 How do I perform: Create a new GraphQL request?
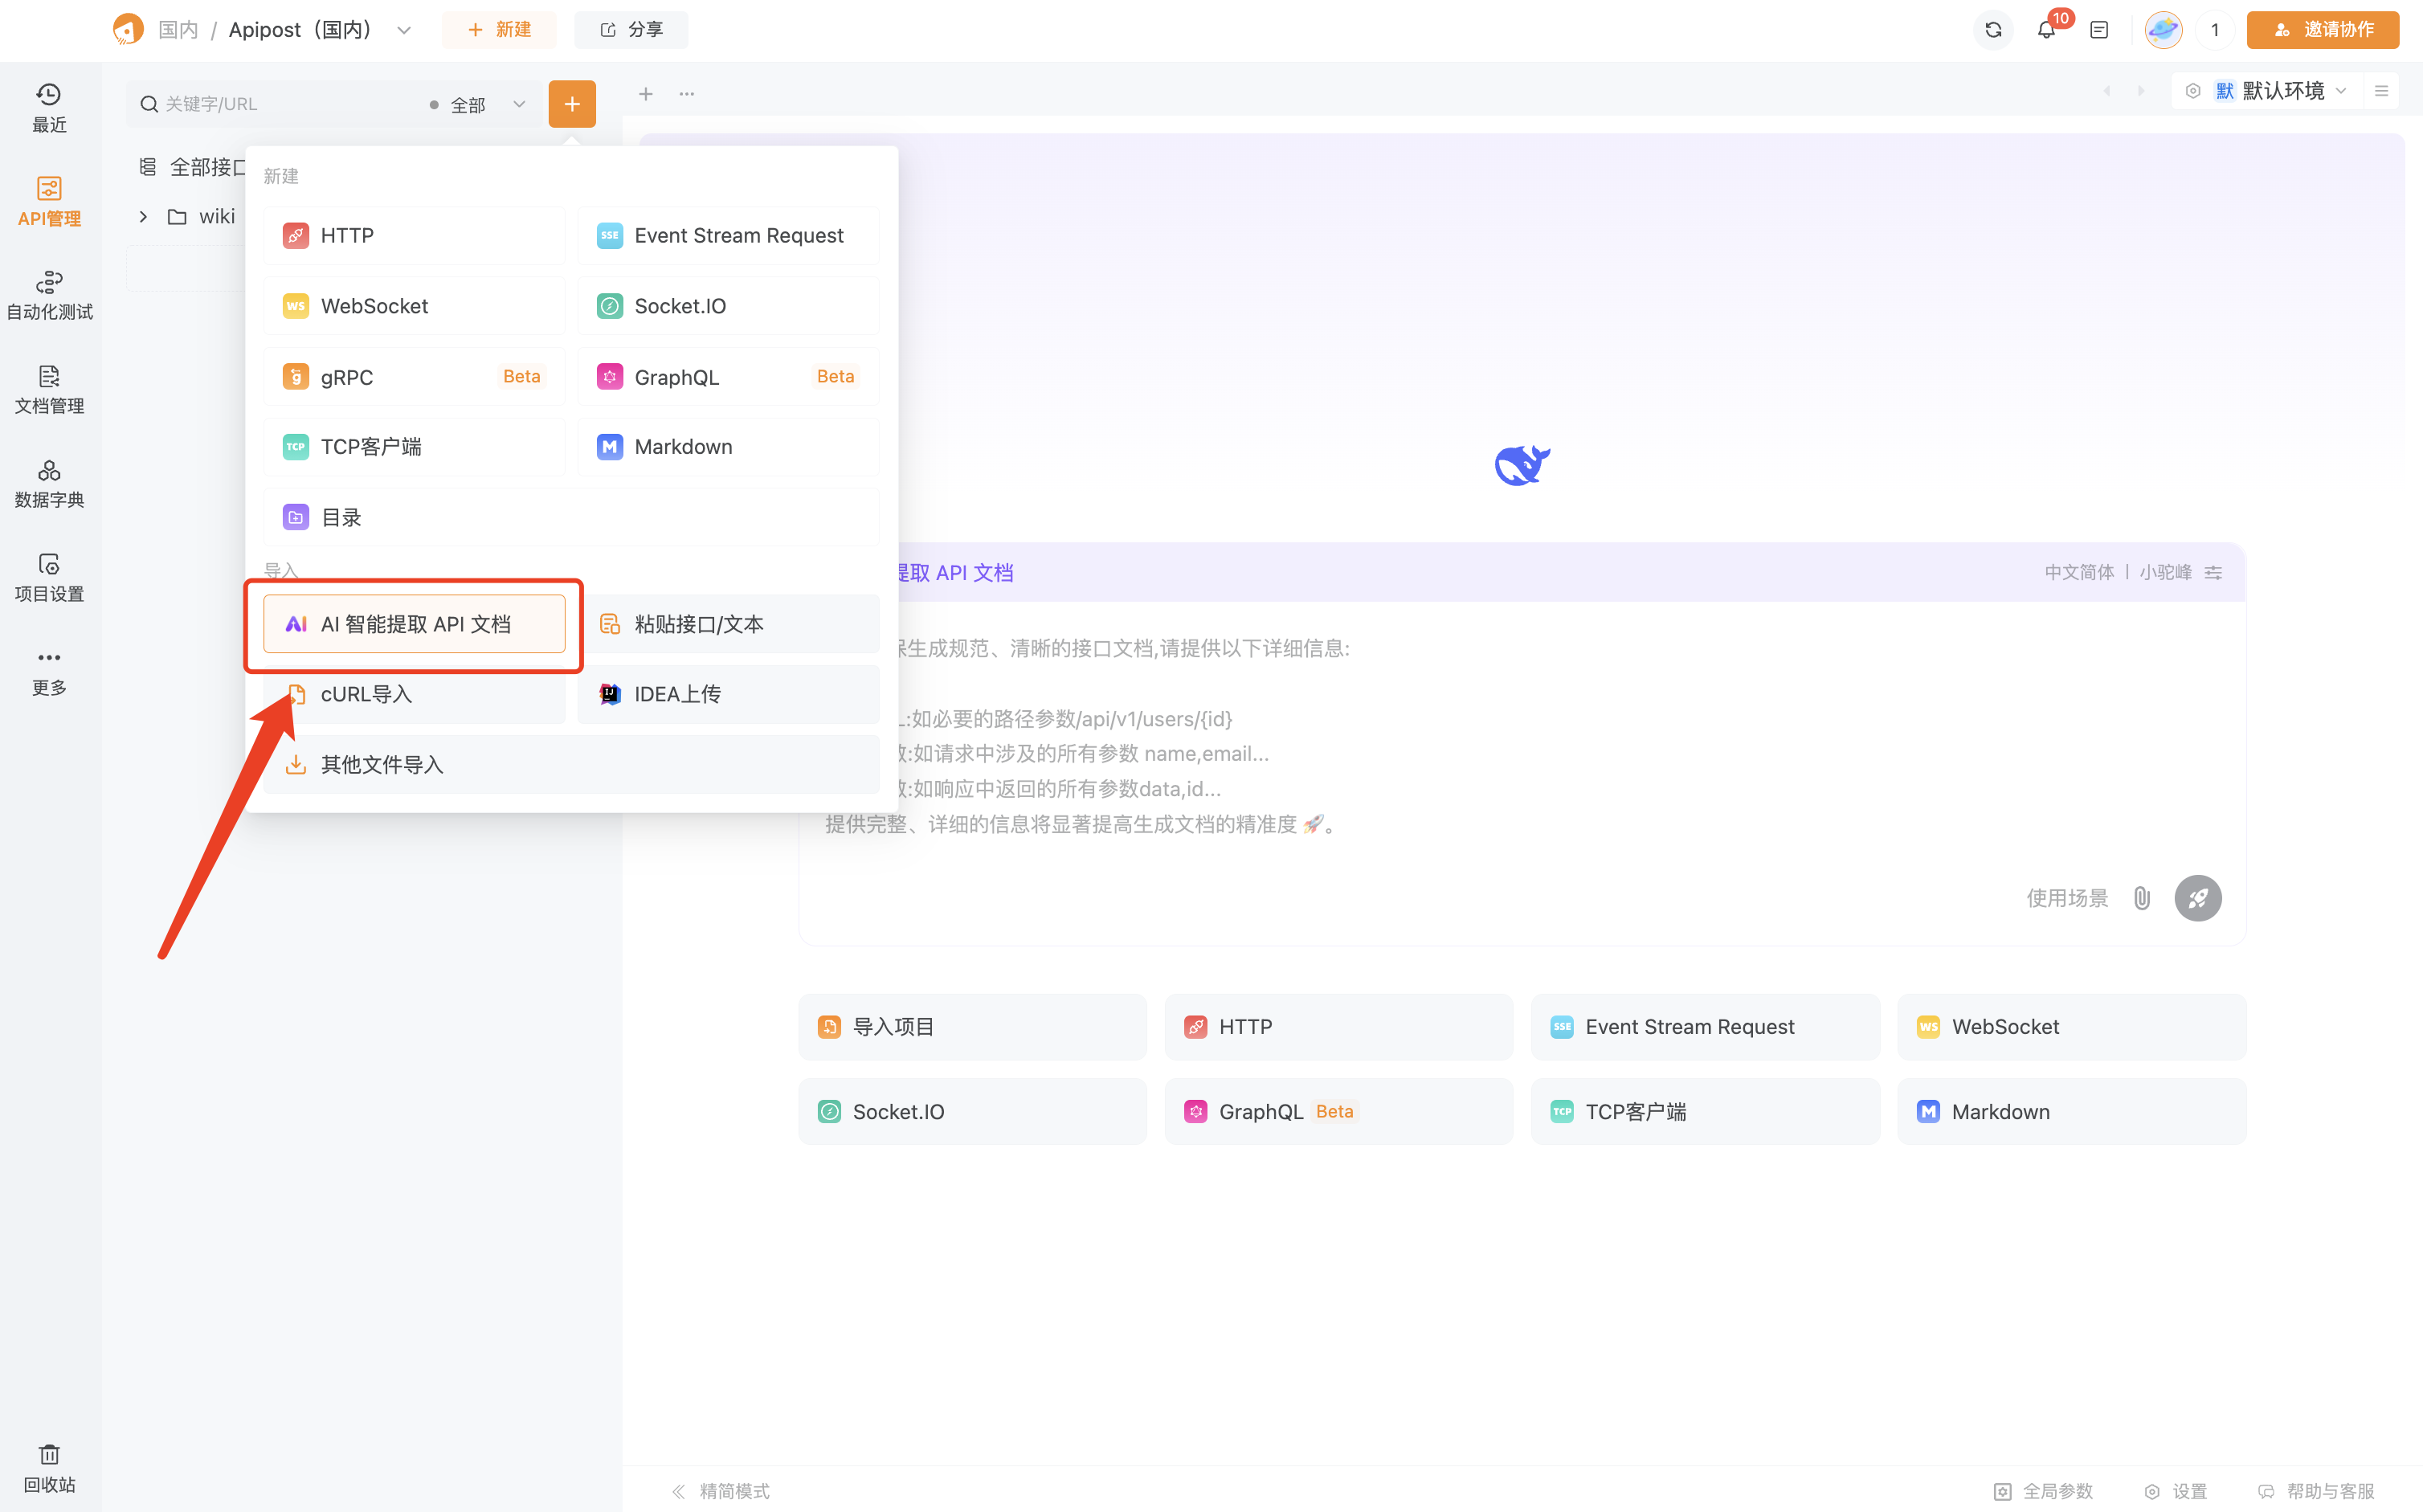coord(676,376)
